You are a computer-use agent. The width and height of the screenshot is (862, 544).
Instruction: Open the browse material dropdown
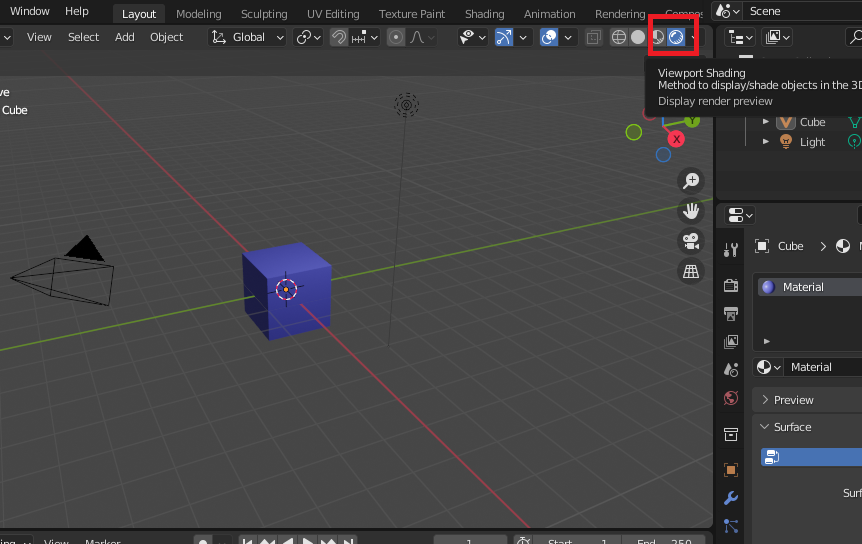point(769,367)
